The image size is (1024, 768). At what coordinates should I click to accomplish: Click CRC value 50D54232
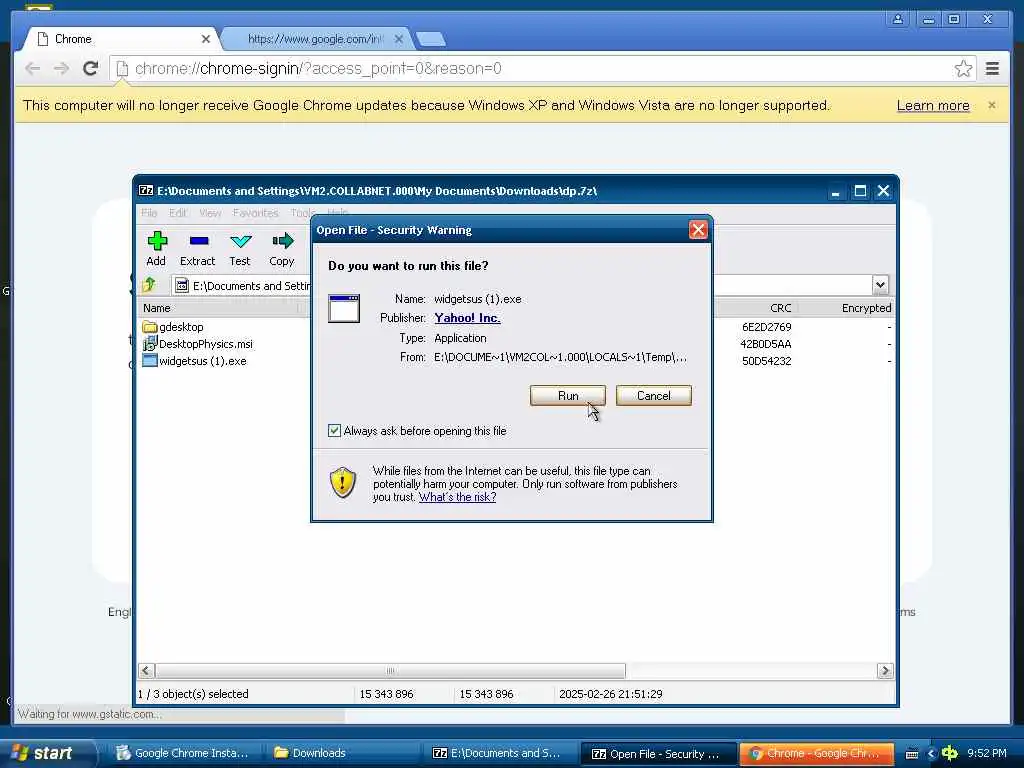click(766, 360)
